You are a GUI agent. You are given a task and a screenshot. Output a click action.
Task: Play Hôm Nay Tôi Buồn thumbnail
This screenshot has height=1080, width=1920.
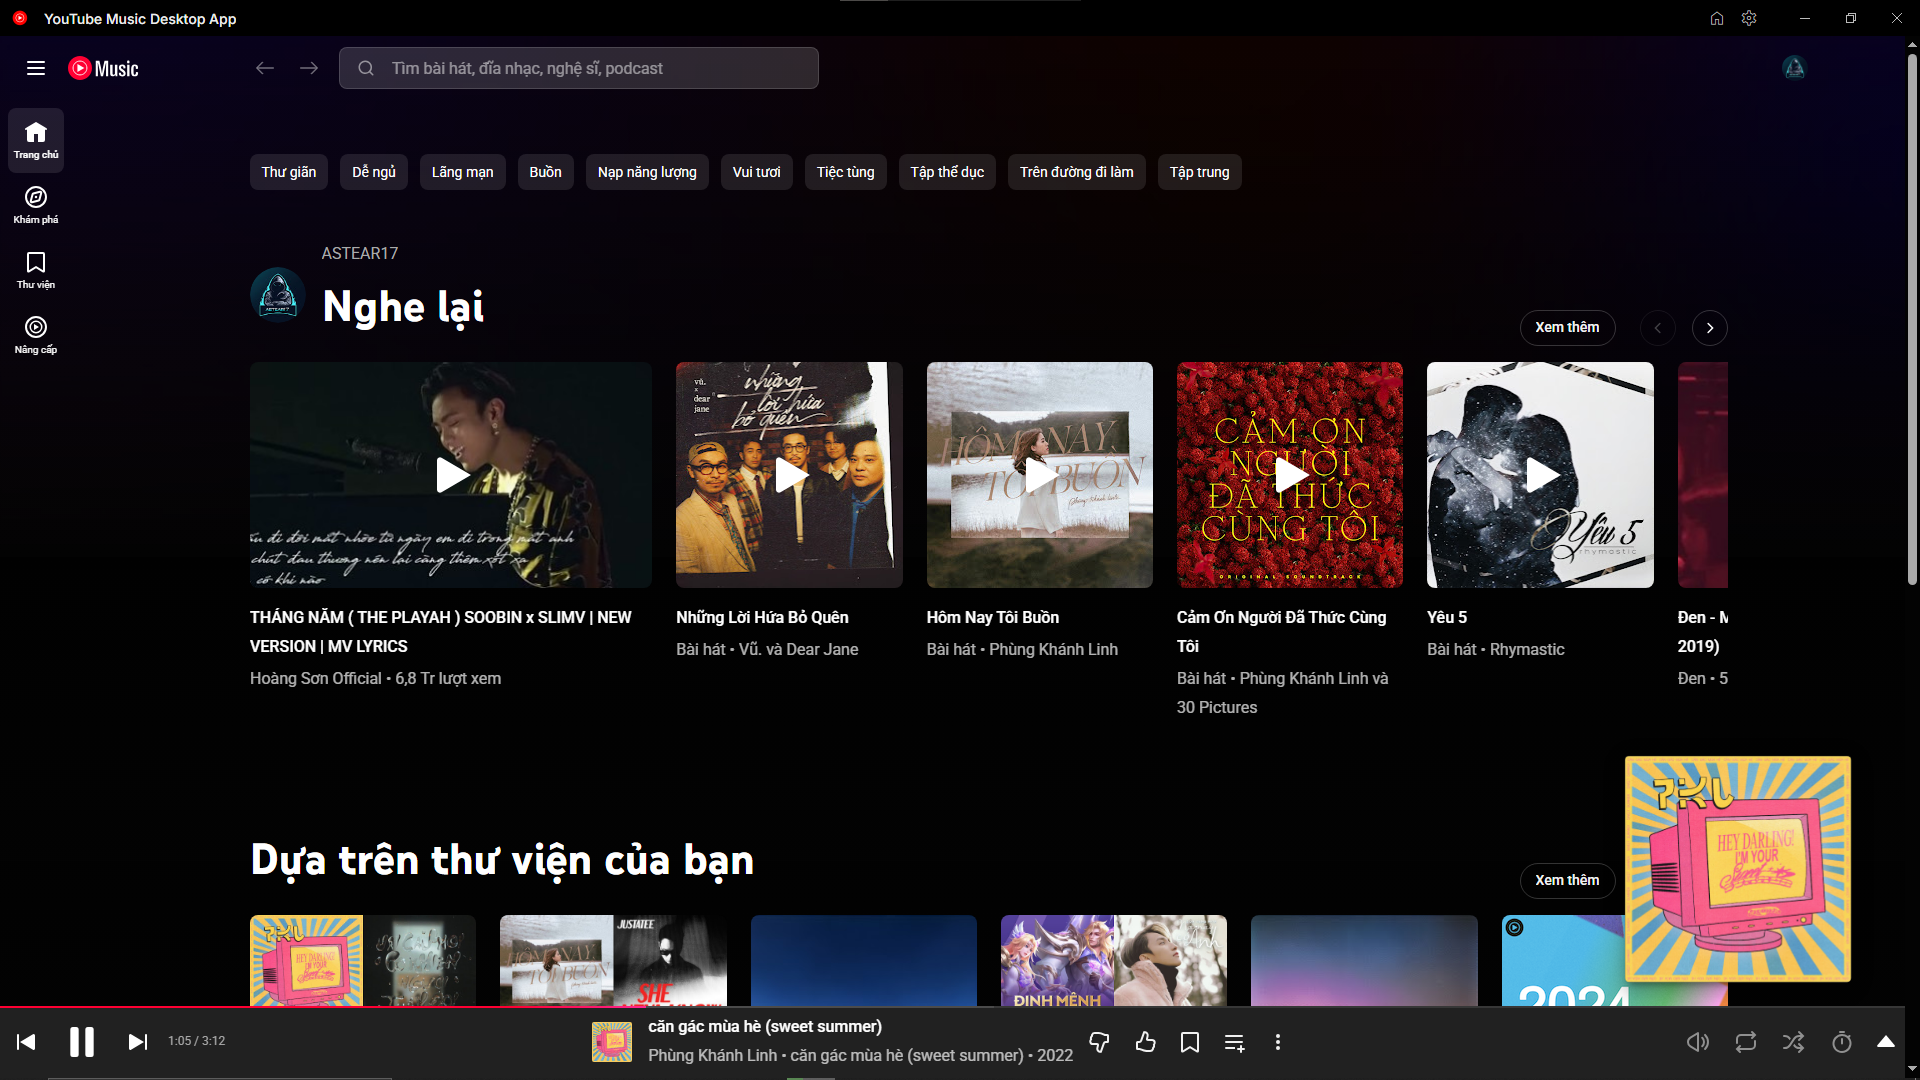(x=1040, y=475)
